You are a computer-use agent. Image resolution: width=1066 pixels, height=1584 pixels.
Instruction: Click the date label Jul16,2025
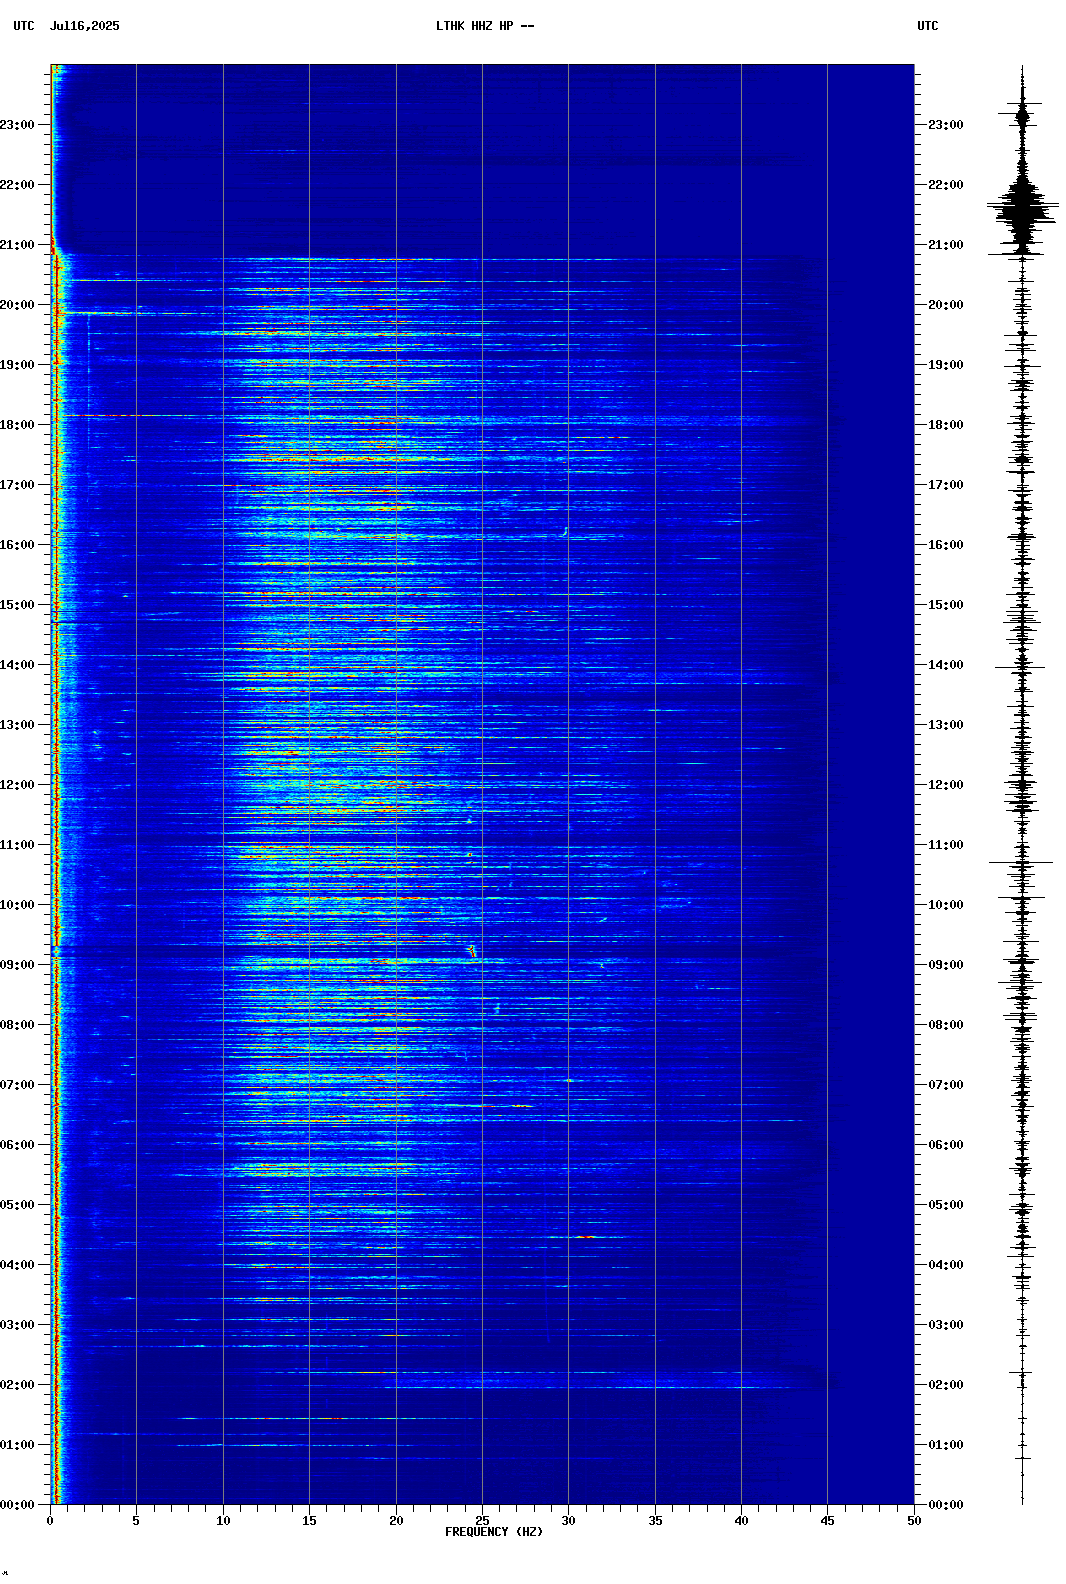[x=84, y=26]
